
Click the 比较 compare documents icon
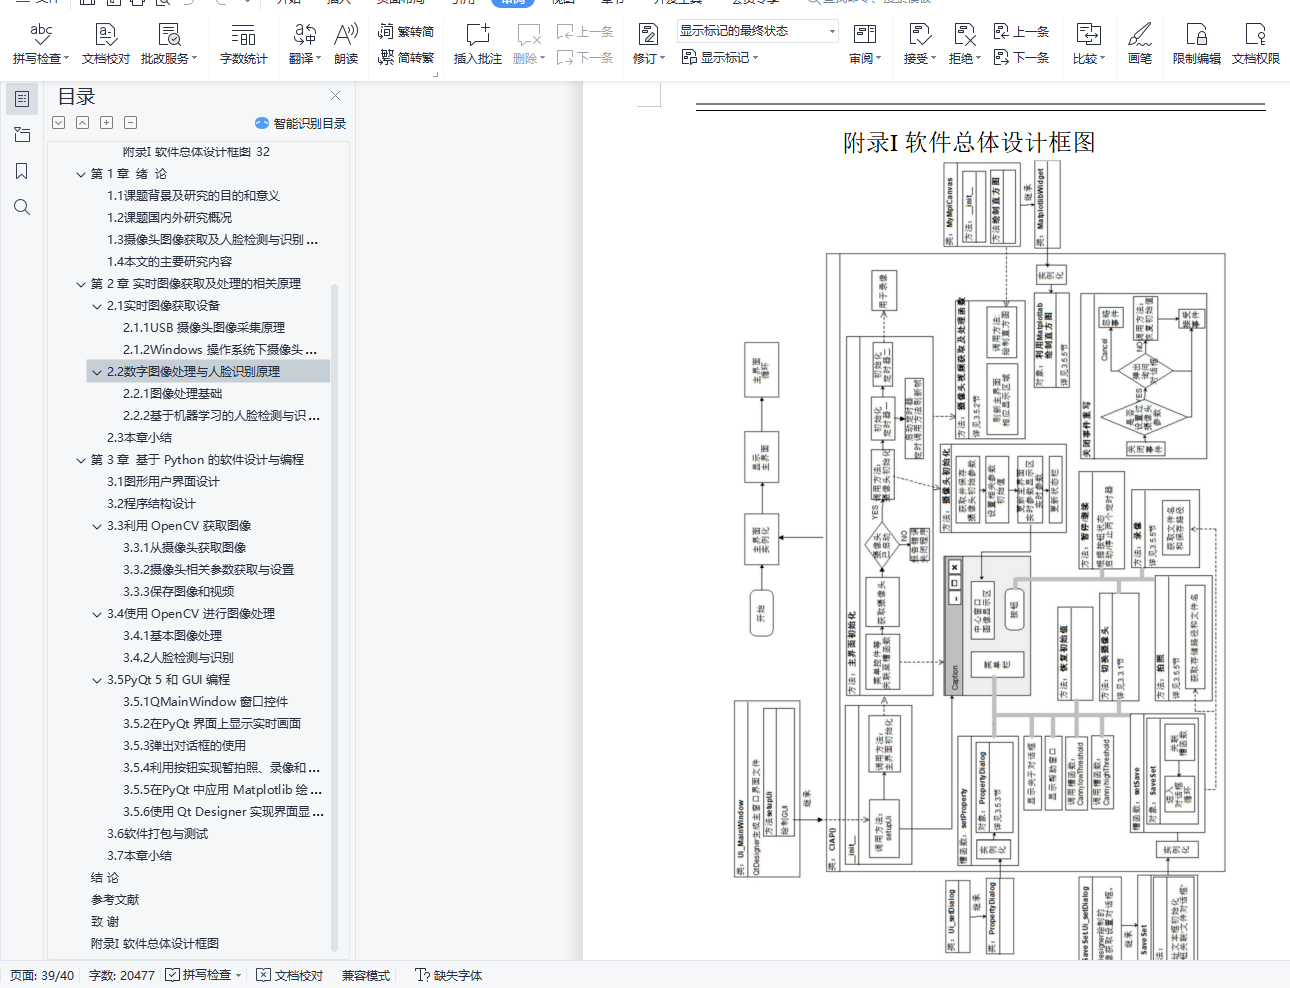(x=1089, y=34)
